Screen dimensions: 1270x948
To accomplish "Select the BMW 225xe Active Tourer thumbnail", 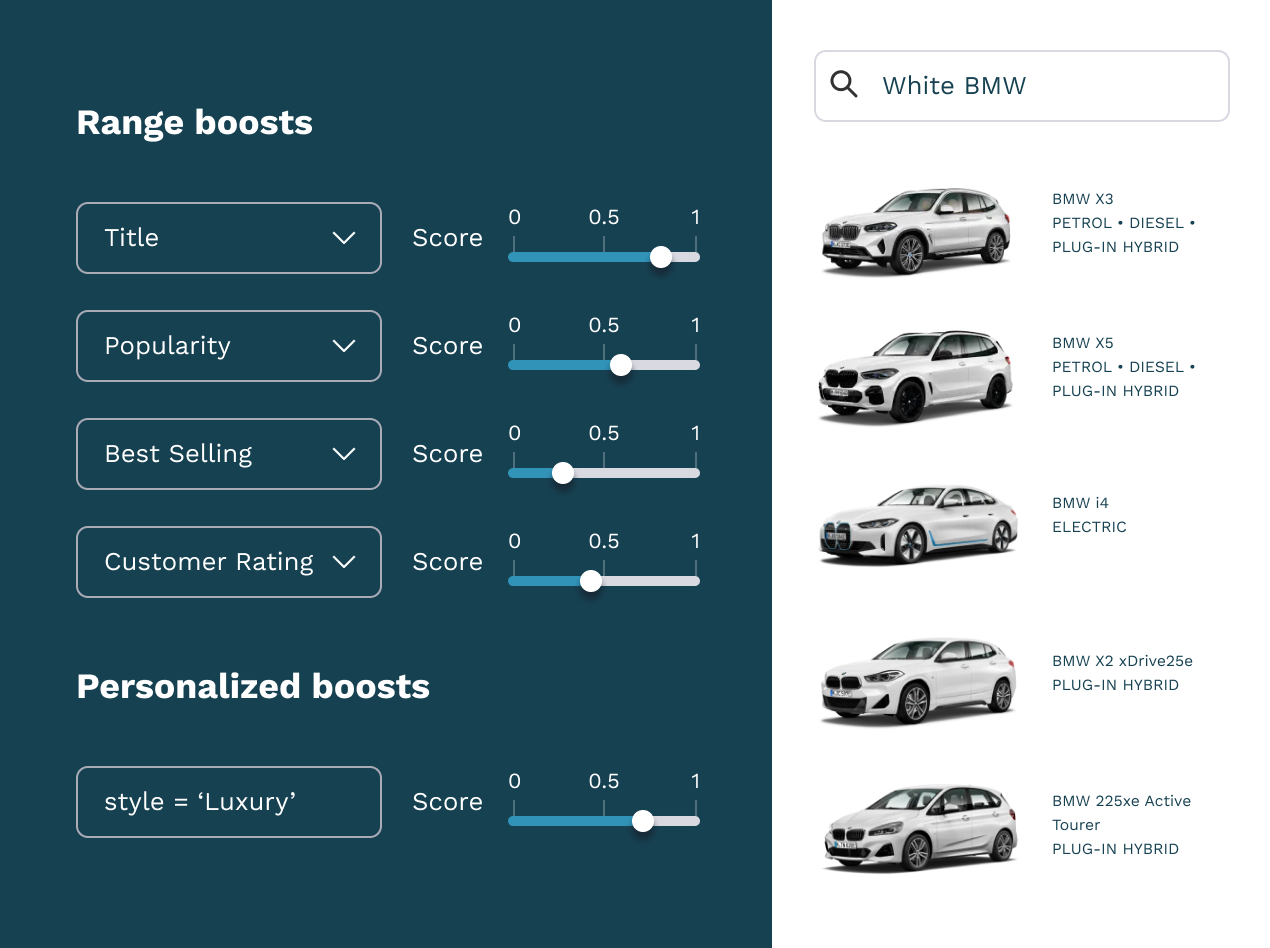I will pyautogui.click(x=920, y=827).
